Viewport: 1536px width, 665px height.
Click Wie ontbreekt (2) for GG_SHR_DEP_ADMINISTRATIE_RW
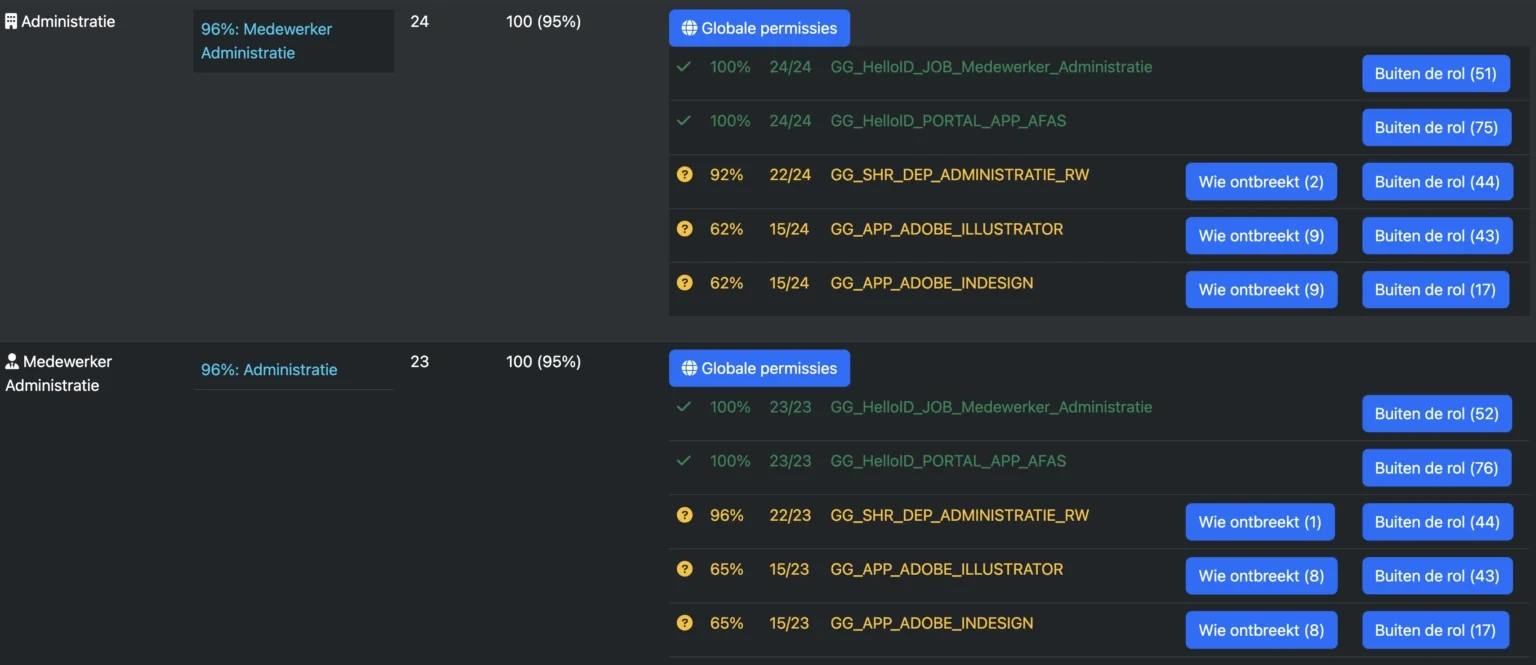click(x=1261, y=181)
